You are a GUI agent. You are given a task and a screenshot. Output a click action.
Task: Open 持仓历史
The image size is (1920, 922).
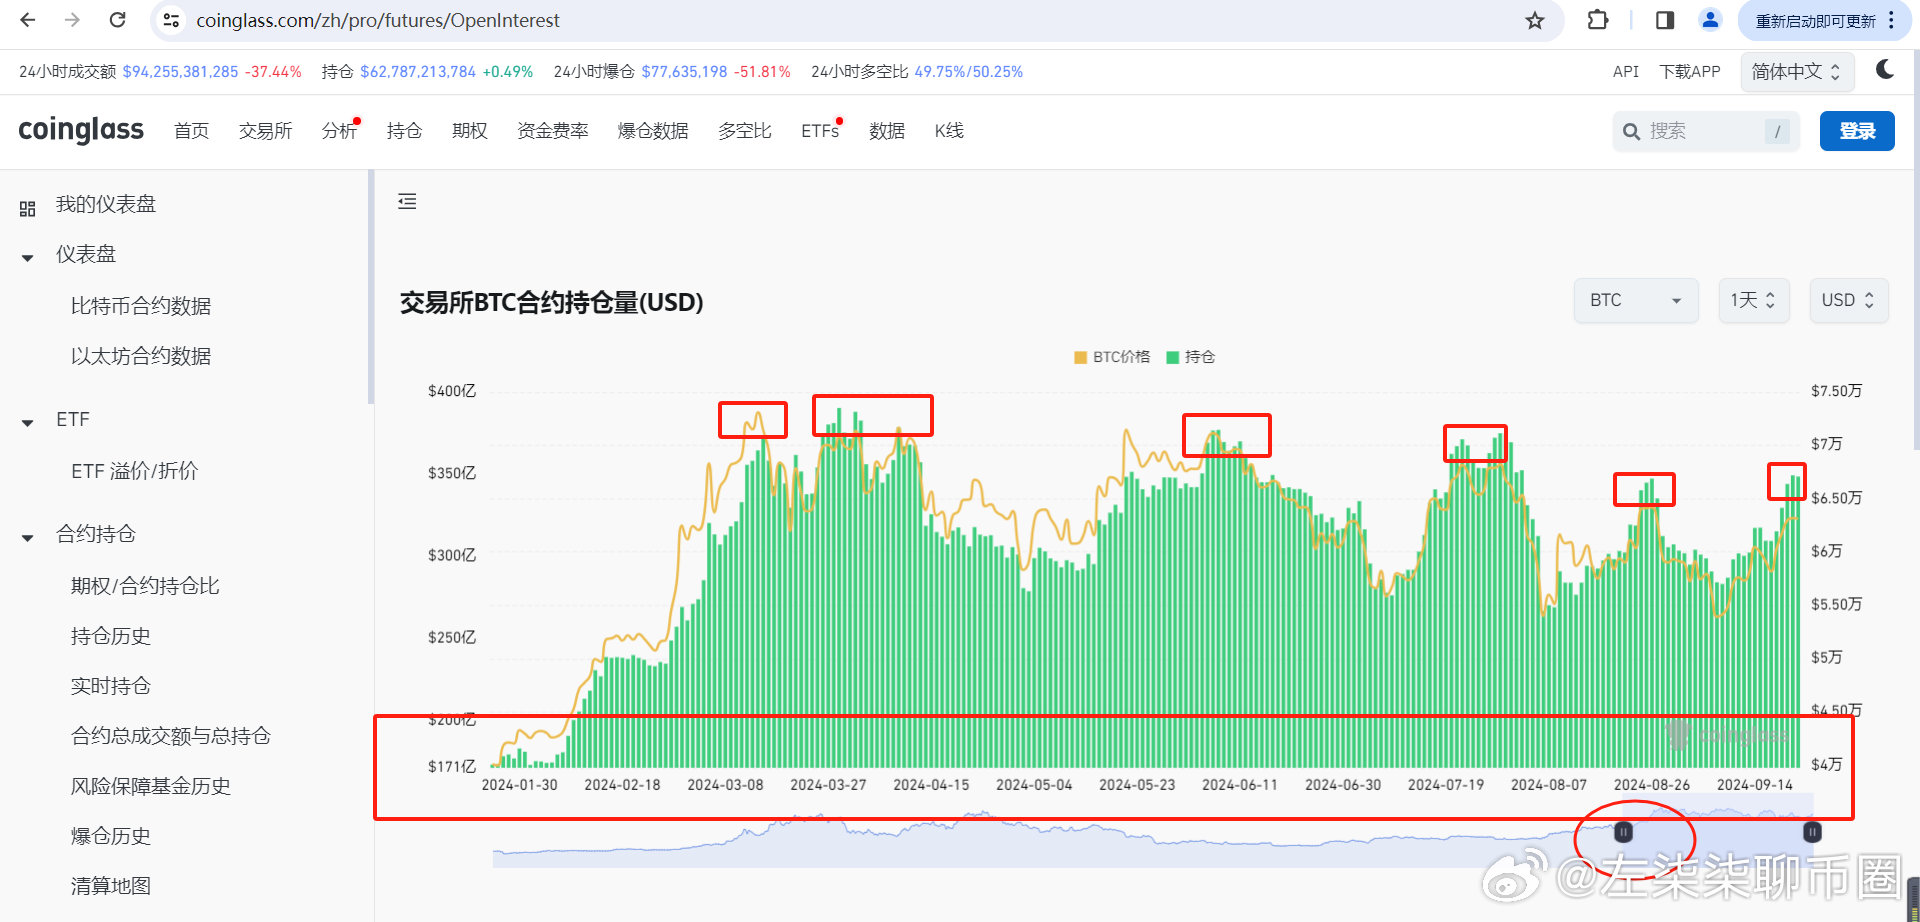(x=111, y=636)
